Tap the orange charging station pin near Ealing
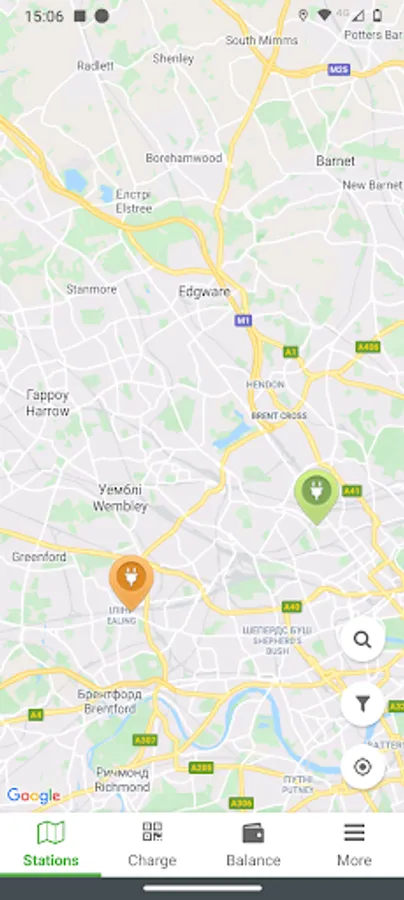This screenshot has width=404, height=900. pos(131,581)
